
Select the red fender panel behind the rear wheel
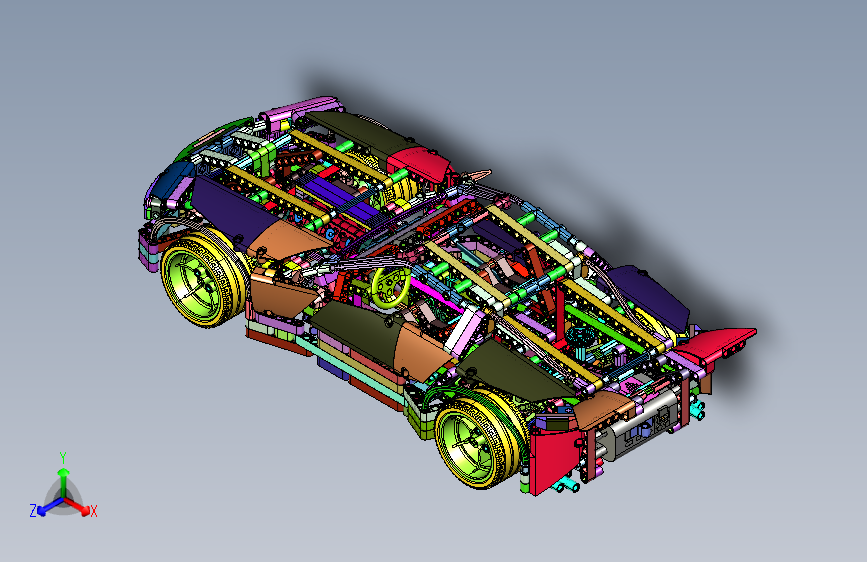coord(555,460)
